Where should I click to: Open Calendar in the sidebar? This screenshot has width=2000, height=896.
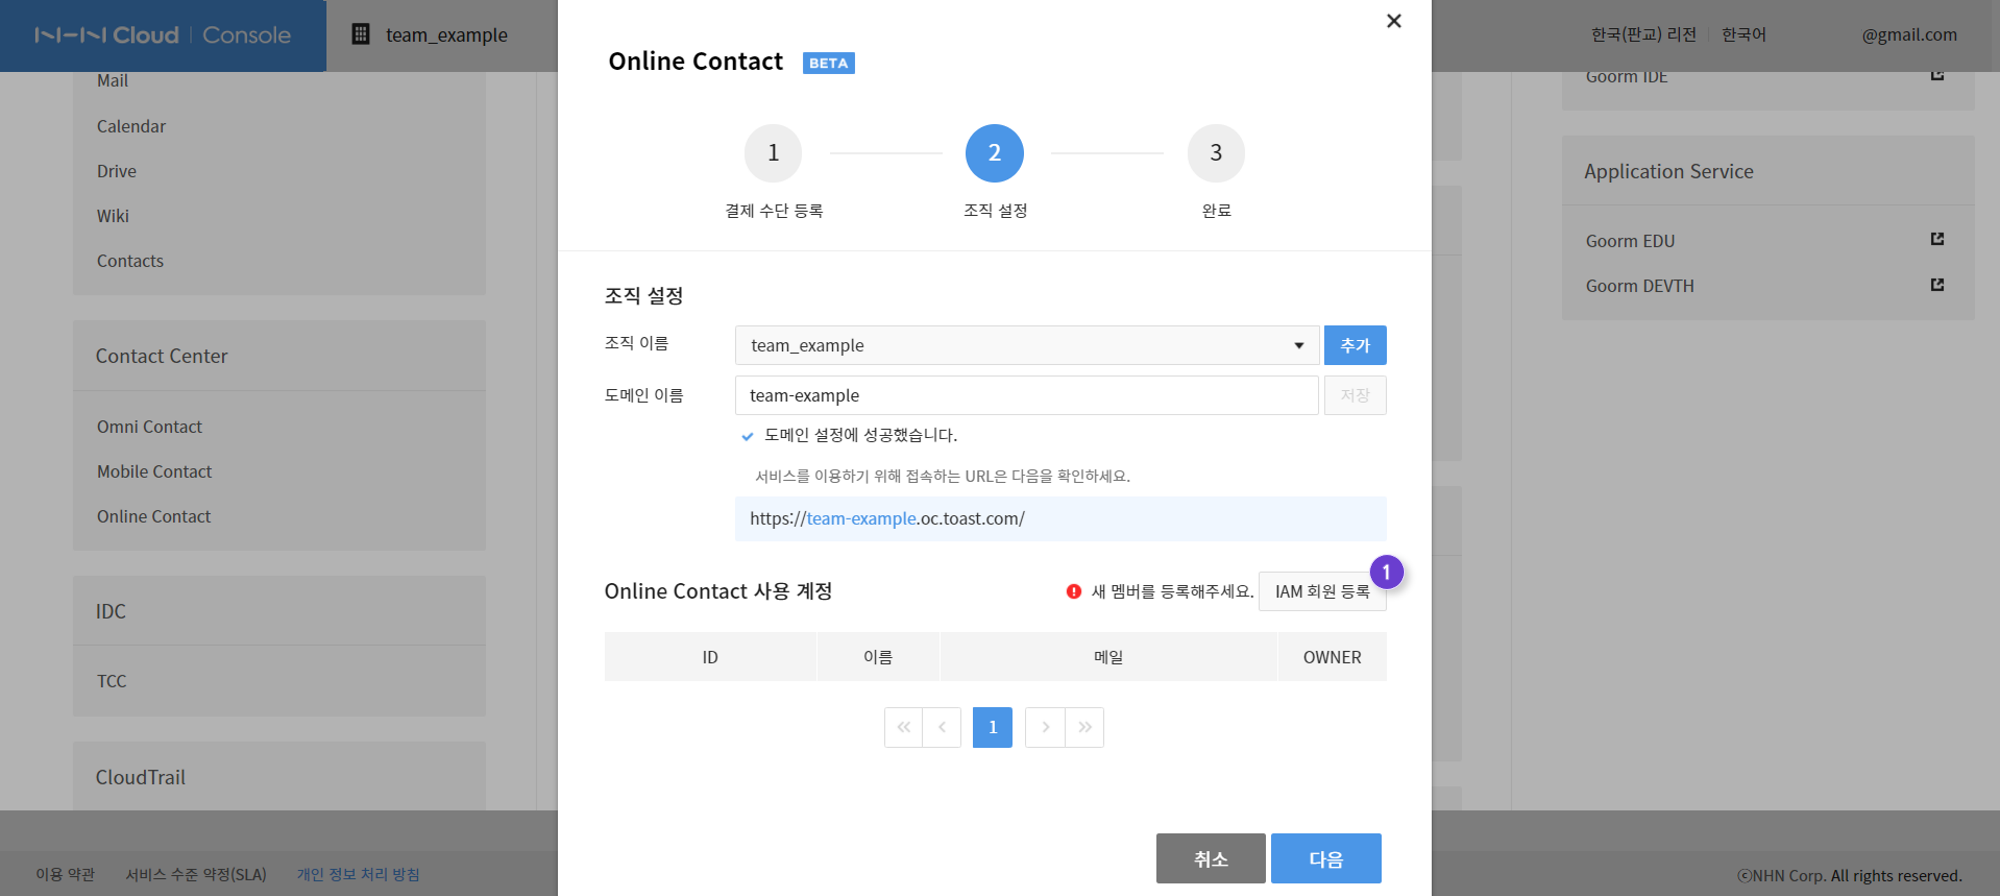point(131,126)
